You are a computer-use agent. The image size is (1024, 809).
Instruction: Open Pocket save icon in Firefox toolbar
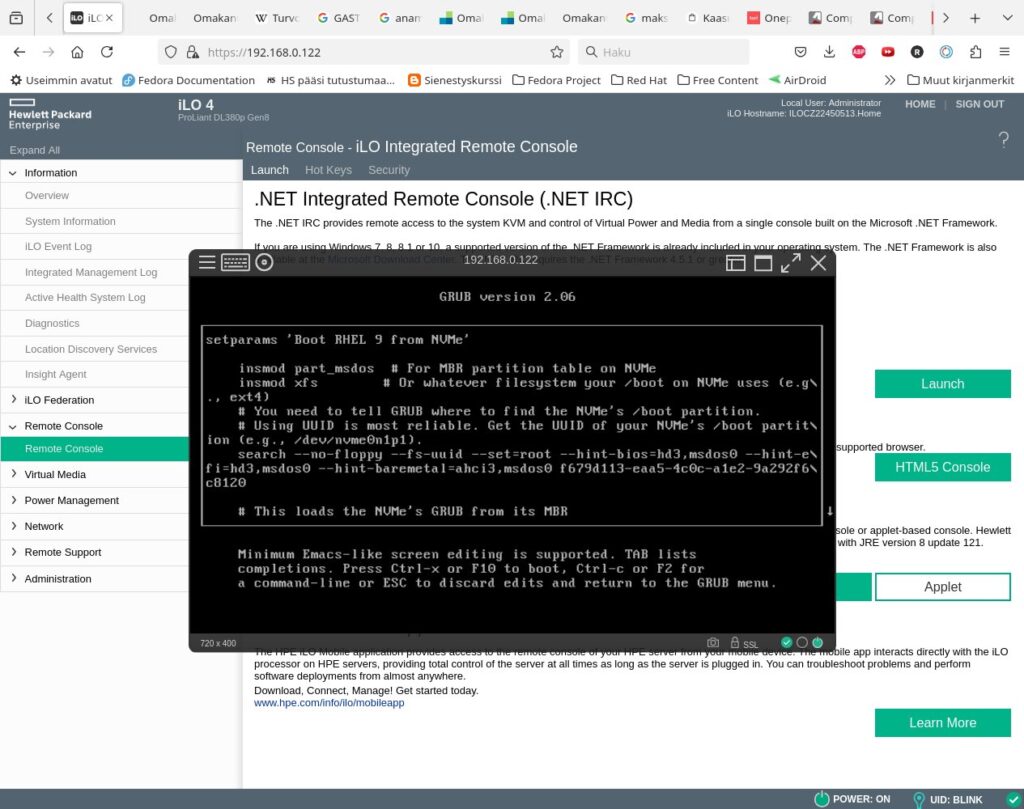pos(800,52)
